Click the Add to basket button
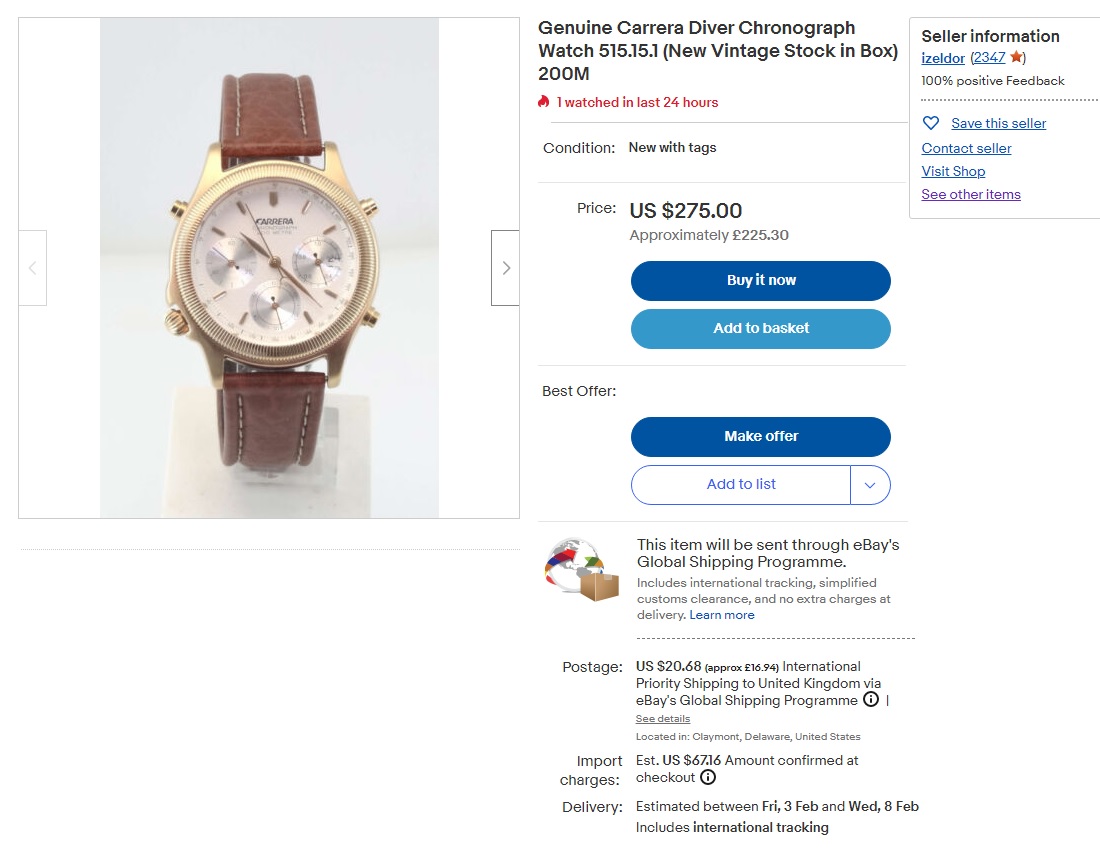Screen dimensions: 1100x858 coord(760,328)
